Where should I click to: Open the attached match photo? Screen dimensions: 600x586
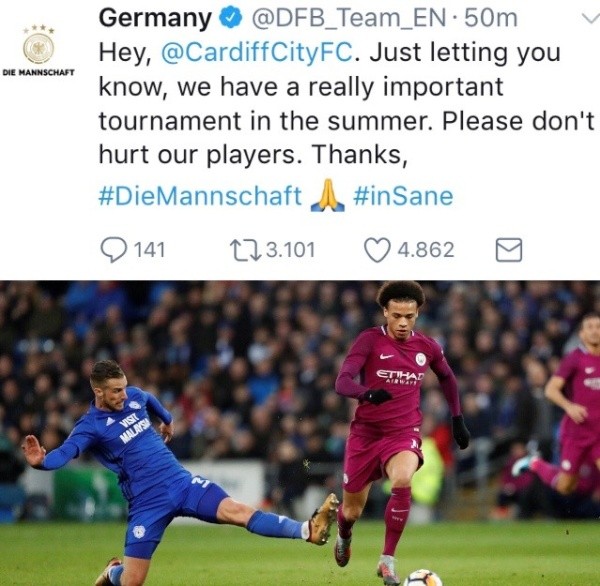pos(300,433)
